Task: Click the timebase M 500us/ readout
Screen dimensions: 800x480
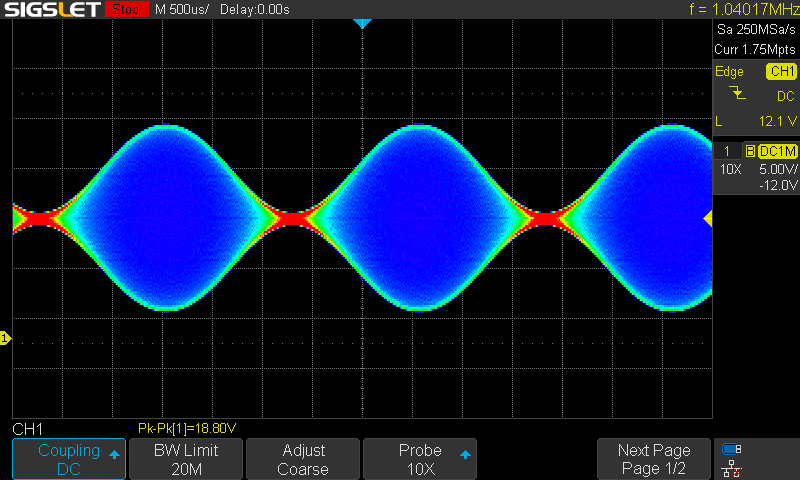Action: (182, 9)
